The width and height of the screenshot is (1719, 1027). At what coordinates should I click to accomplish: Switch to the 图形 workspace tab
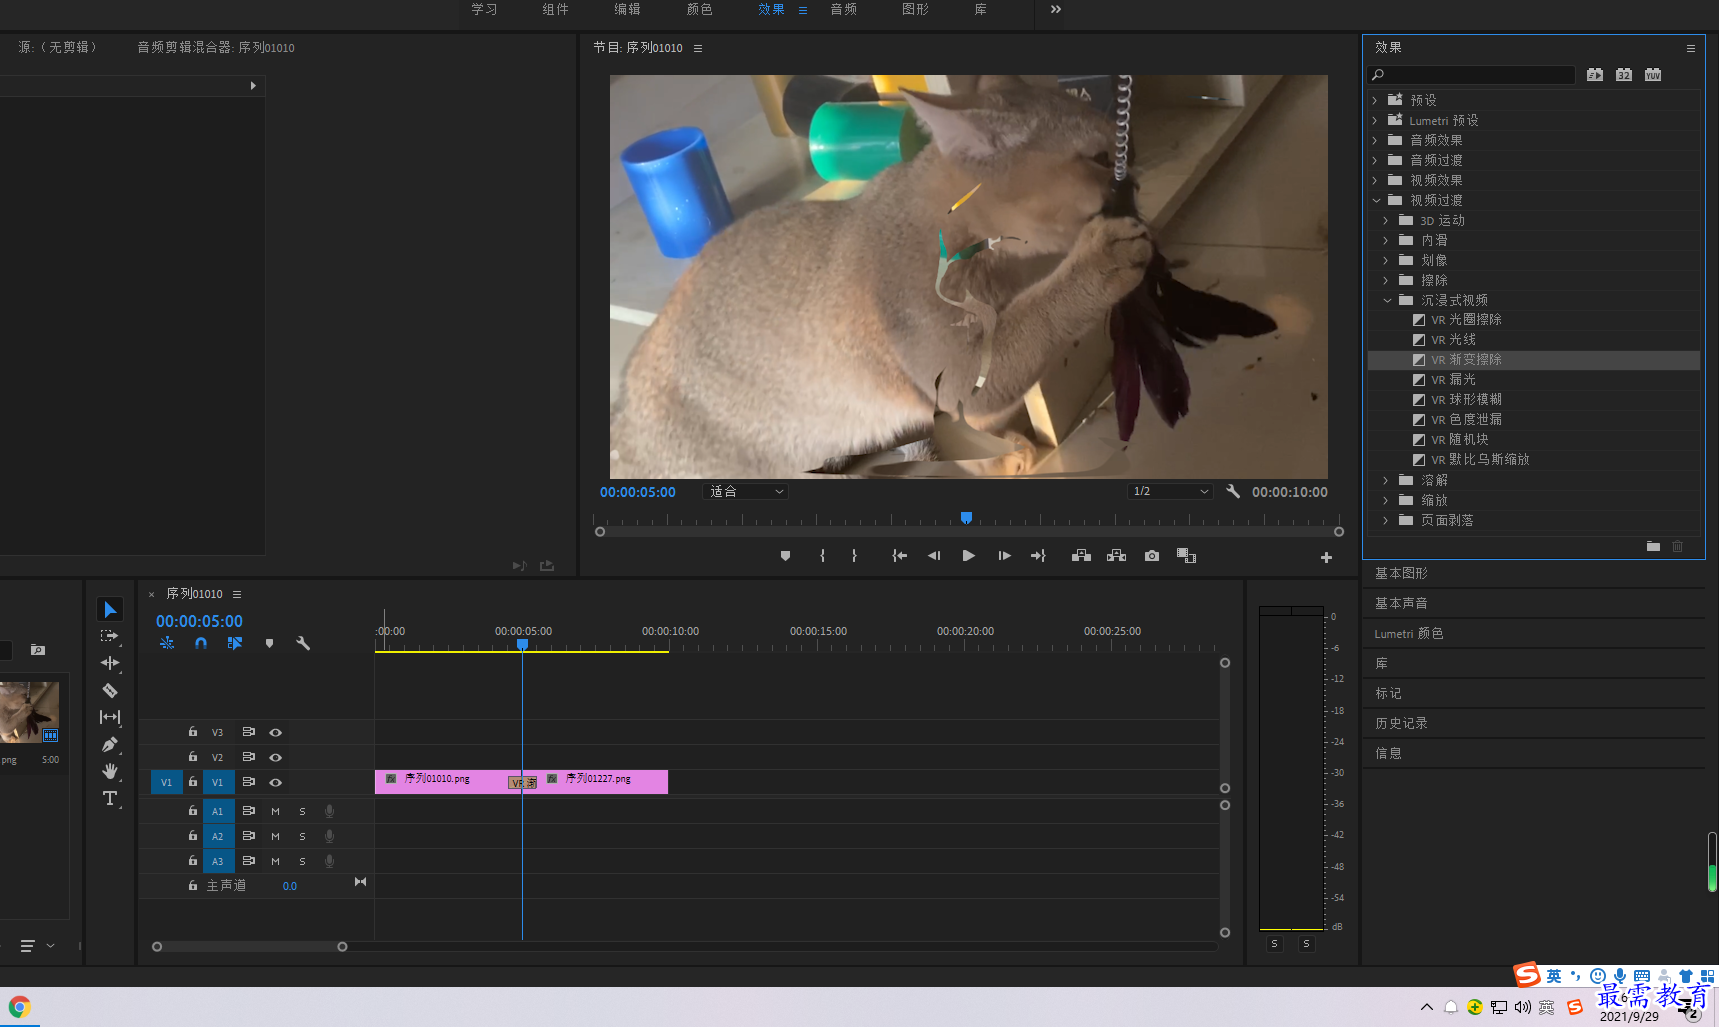(915, 9)
